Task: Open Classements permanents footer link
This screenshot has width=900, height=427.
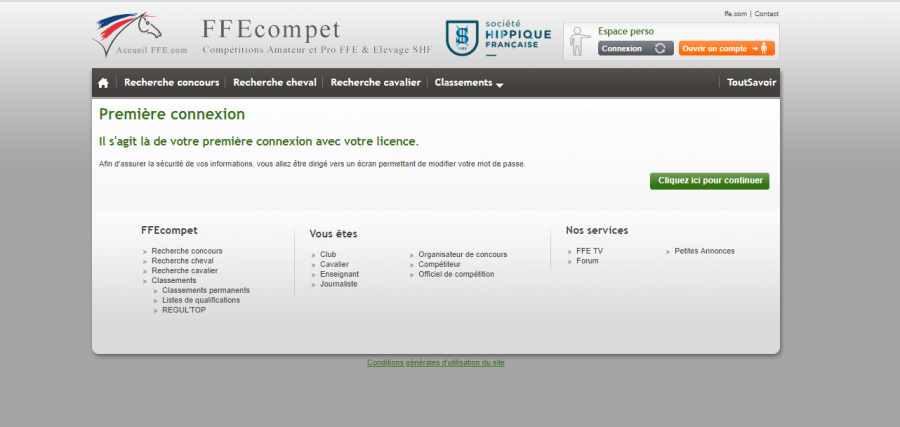Action: click(206, 290)
